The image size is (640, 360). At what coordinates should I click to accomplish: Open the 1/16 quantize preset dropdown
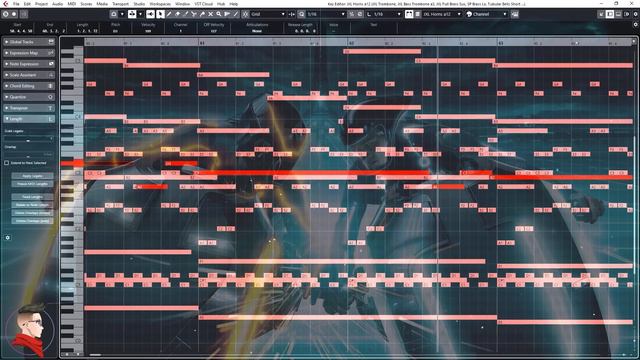(325, 14)
